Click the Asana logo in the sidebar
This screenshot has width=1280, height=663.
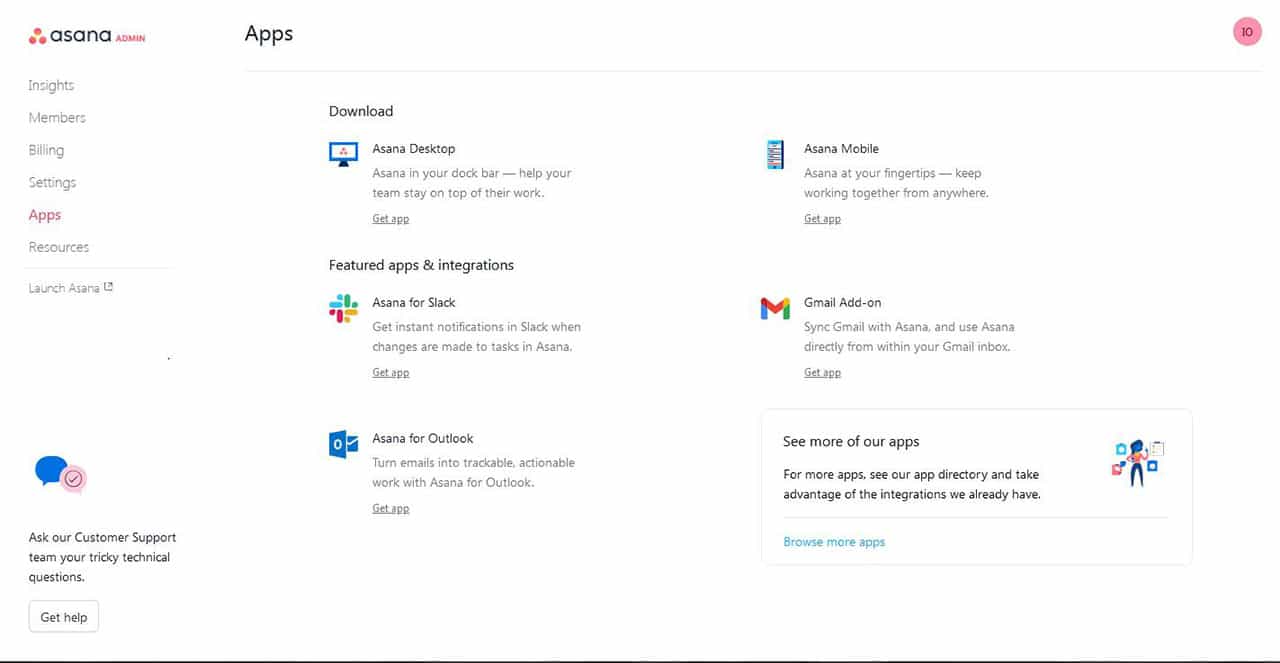pyautogui.click(x=87, y=37)
